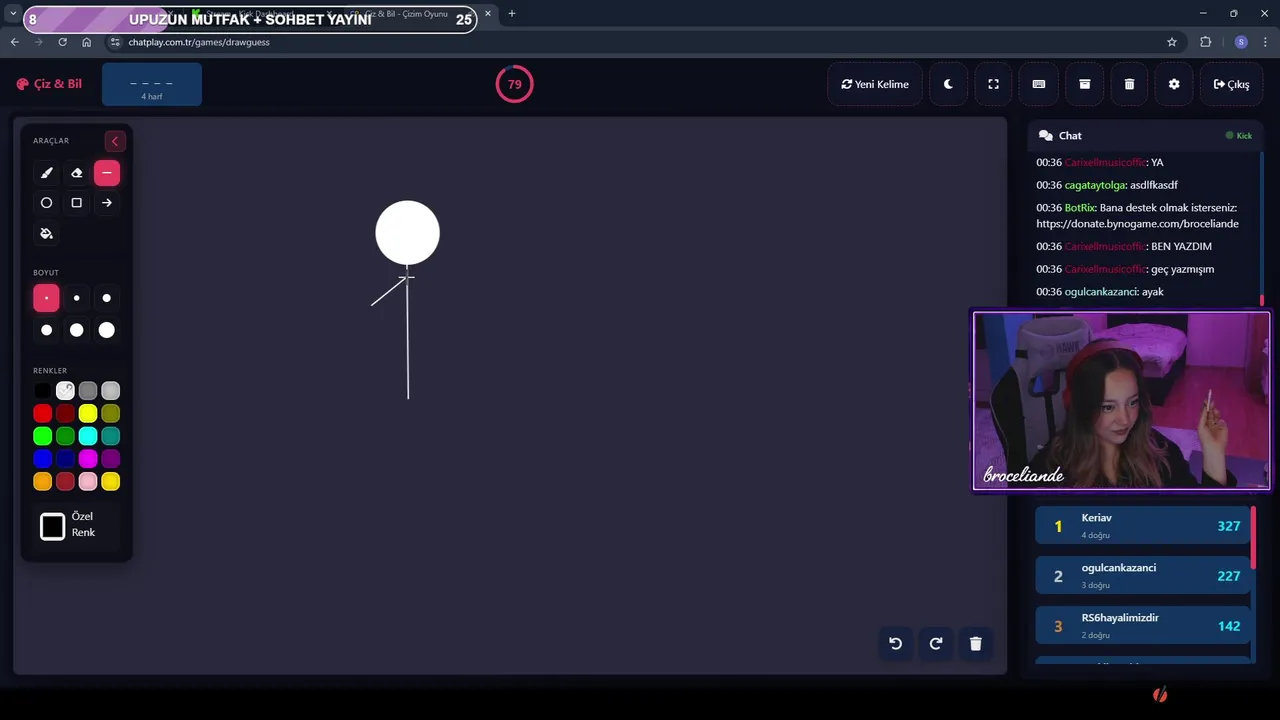Pick the white color swatch
Screen dimensions: 1280x720
pos(65,391)
